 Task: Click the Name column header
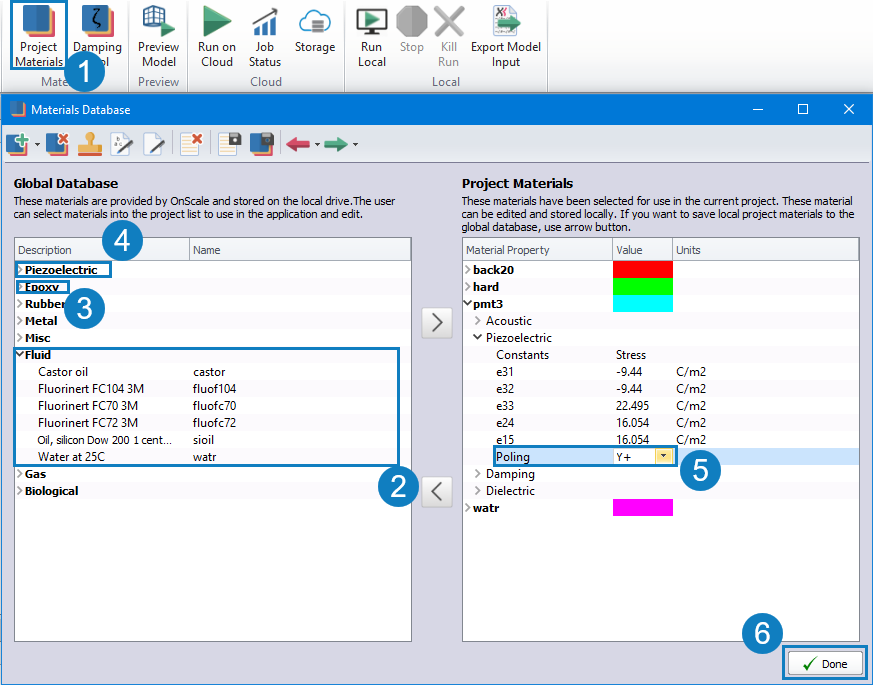(300, 250)
